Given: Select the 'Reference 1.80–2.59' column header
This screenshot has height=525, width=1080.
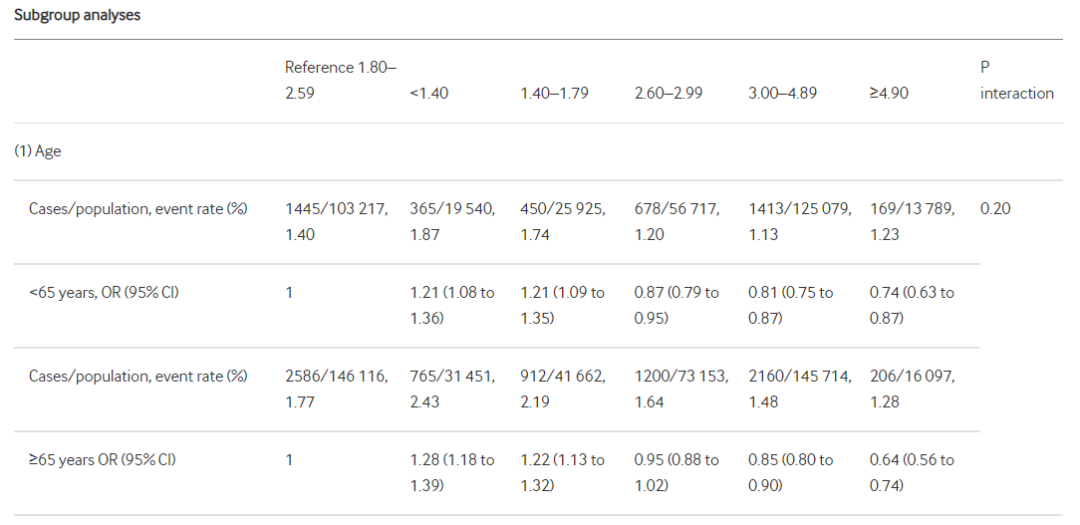Looking at the screenshot, I should pyautogui.click(x=341, y=80).
